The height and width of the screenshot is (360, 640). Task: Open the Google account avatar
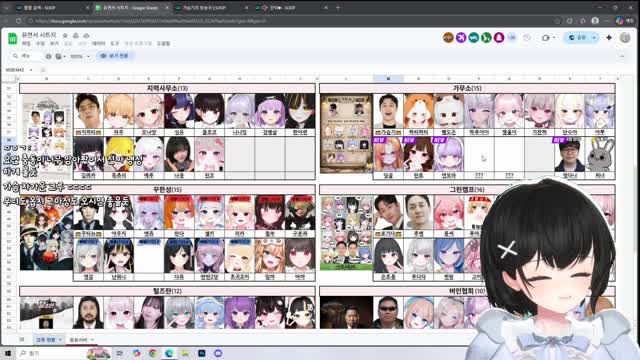tap(625, 38)
